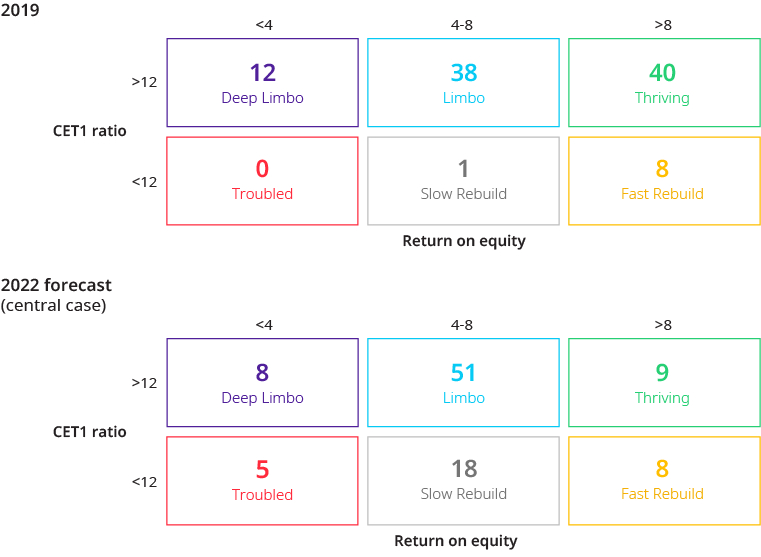Click the 2019 Deep Limbo box showing 12

tap(262, 83)
